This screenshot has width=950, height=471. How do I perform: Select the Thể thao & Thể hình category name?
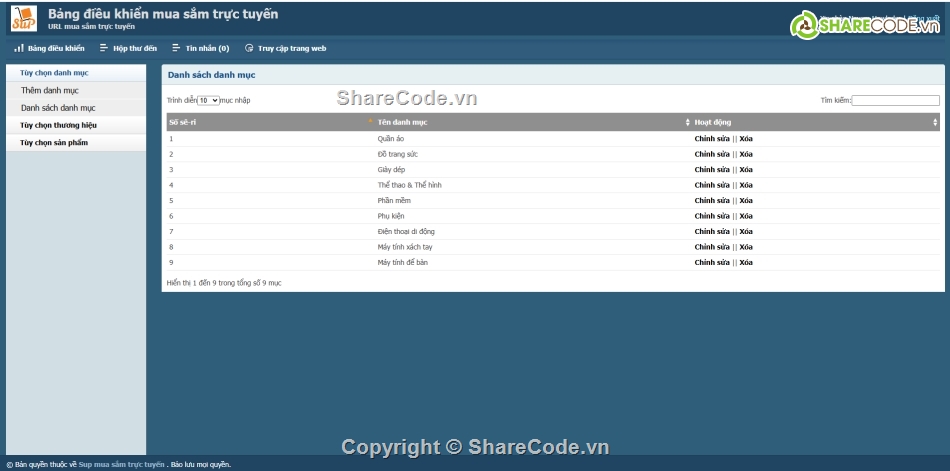click(410, 185)
